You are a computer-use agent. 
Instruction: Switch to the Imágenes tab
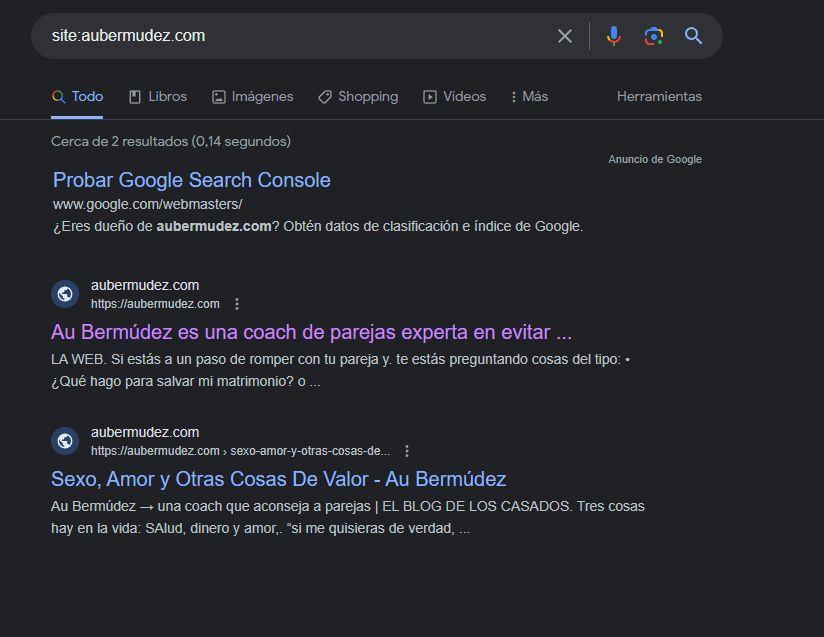pyautogui.click(x=253, y=97)
